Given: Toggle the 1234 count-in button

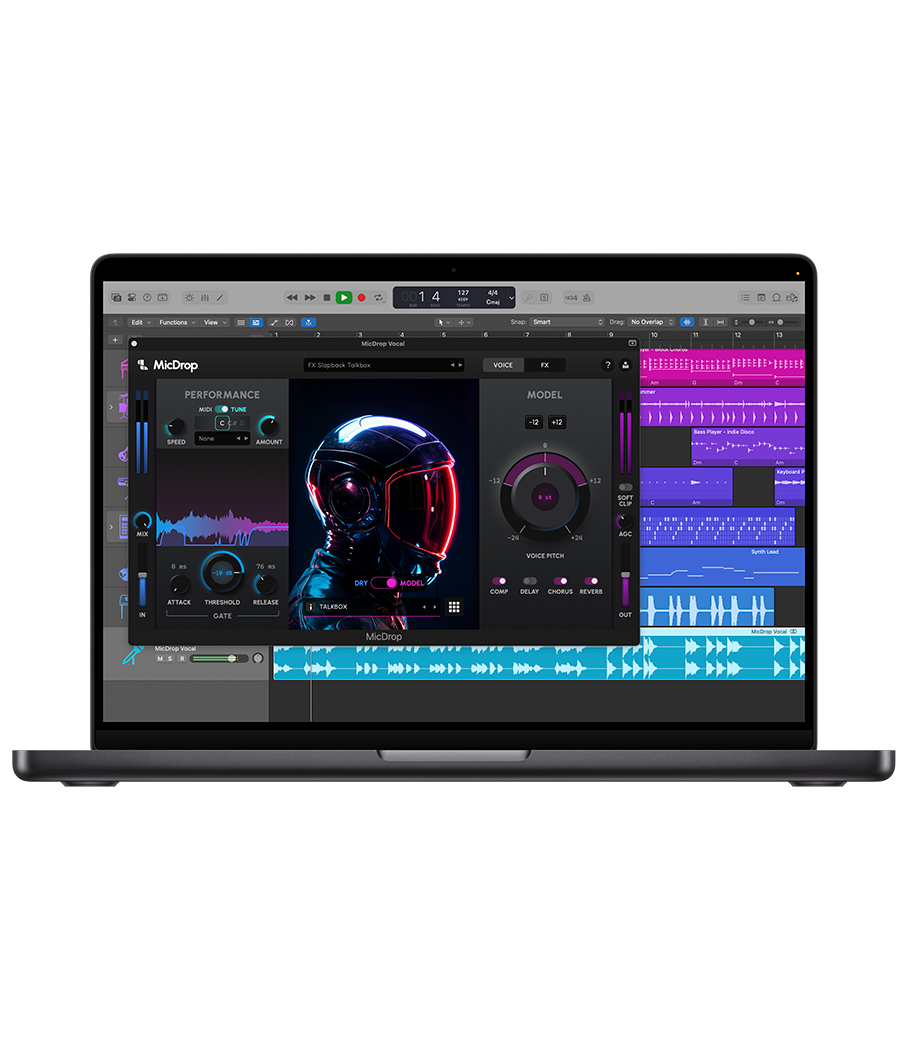Looking at the screenshot, I should click(571, 298).
